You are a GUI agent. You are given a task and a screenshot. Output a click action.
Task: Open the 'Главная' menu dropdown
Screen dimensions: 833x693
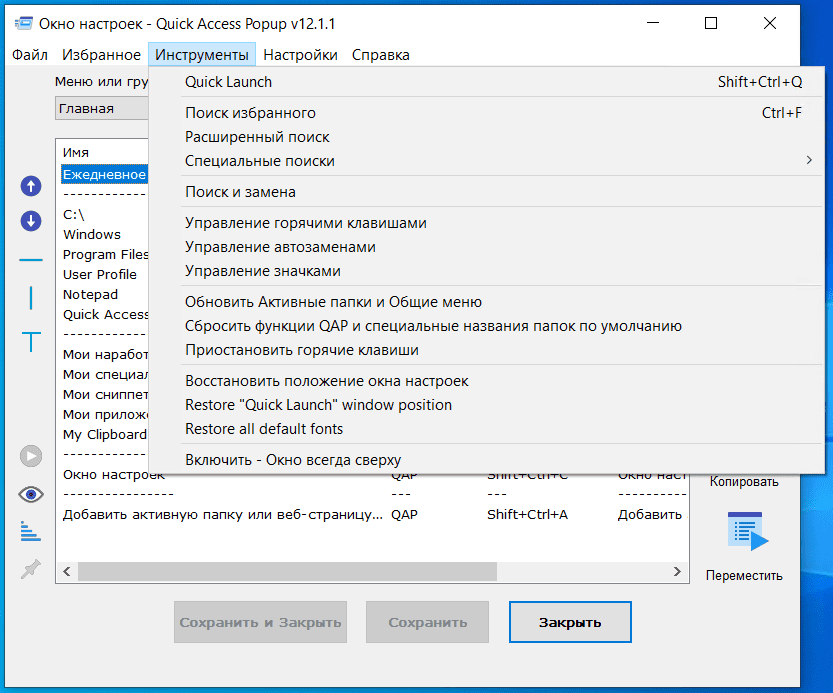point(100,108)
